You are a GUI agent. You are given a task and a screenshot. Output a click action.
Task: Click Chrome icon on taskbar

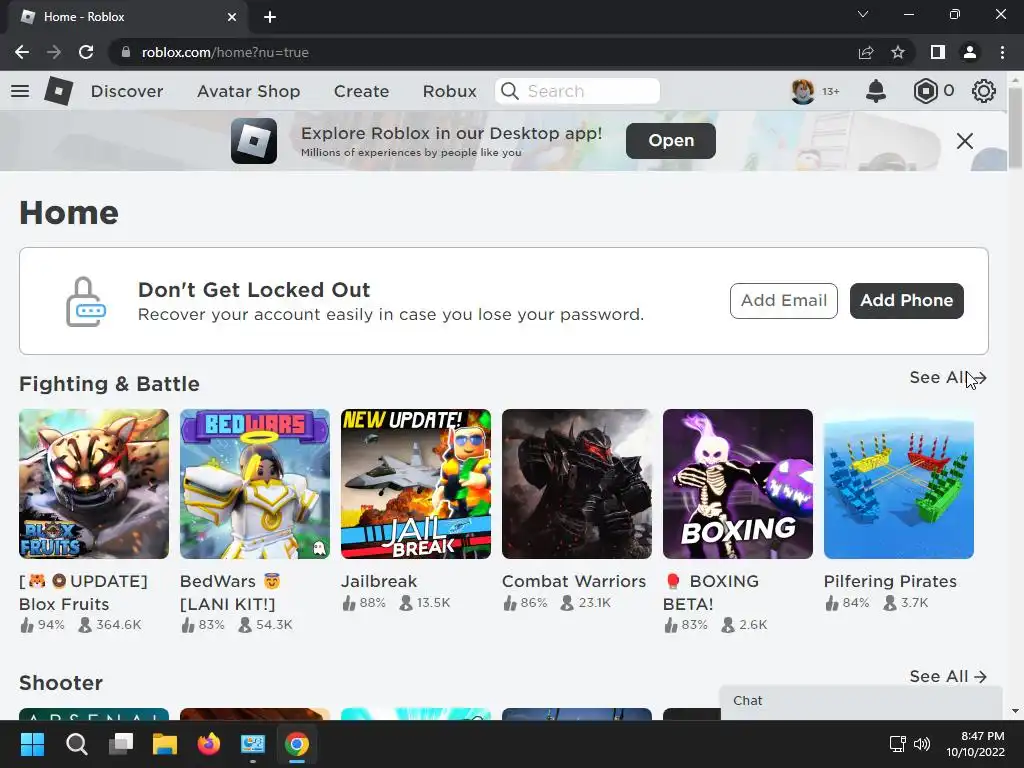(297, 744)
